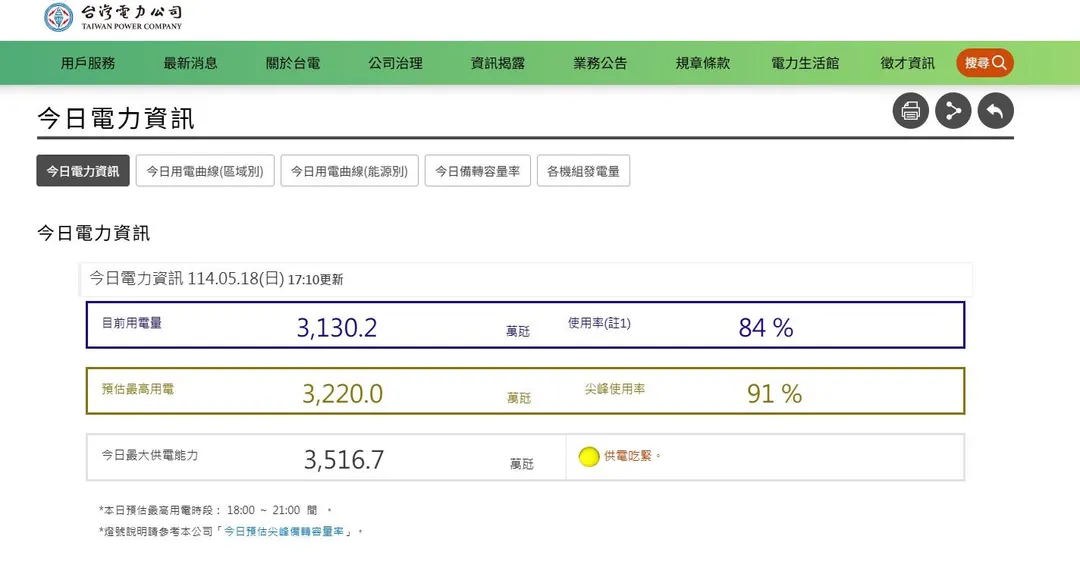Click the 3,130.2 current usage value
Screen dimensions: 1080x564
click(337, 328)
